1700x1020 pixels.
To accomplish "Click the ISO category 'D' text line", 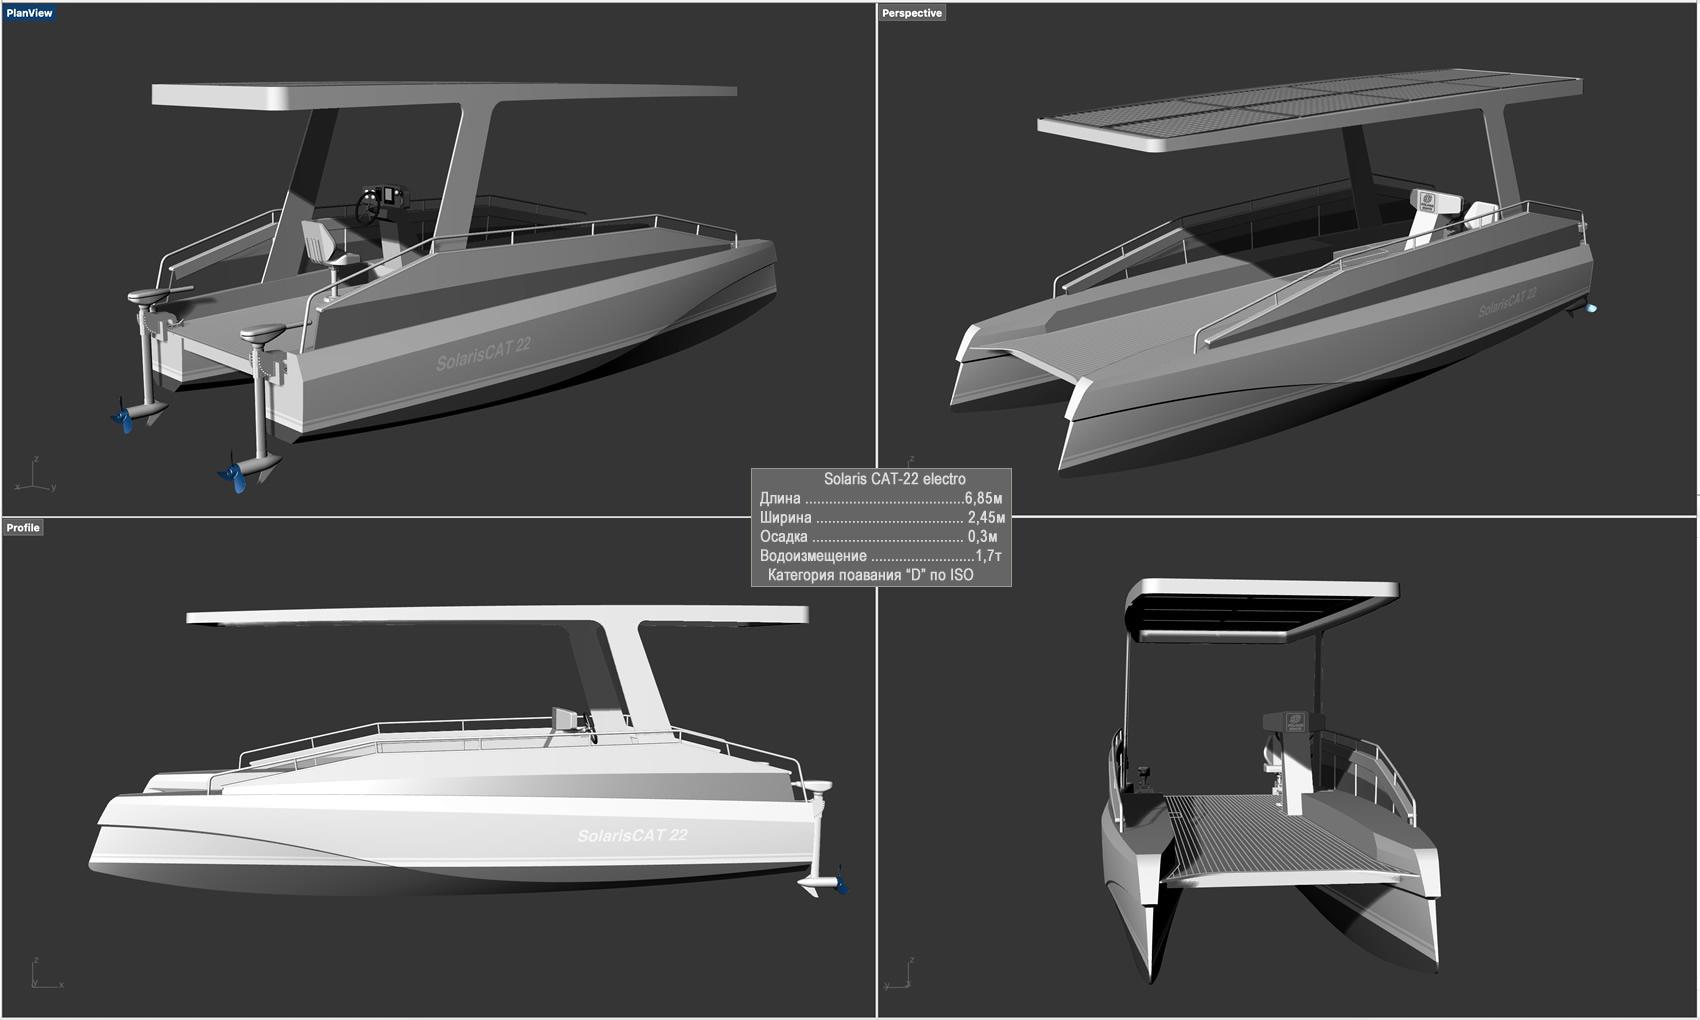I will (x=870, y=575).
